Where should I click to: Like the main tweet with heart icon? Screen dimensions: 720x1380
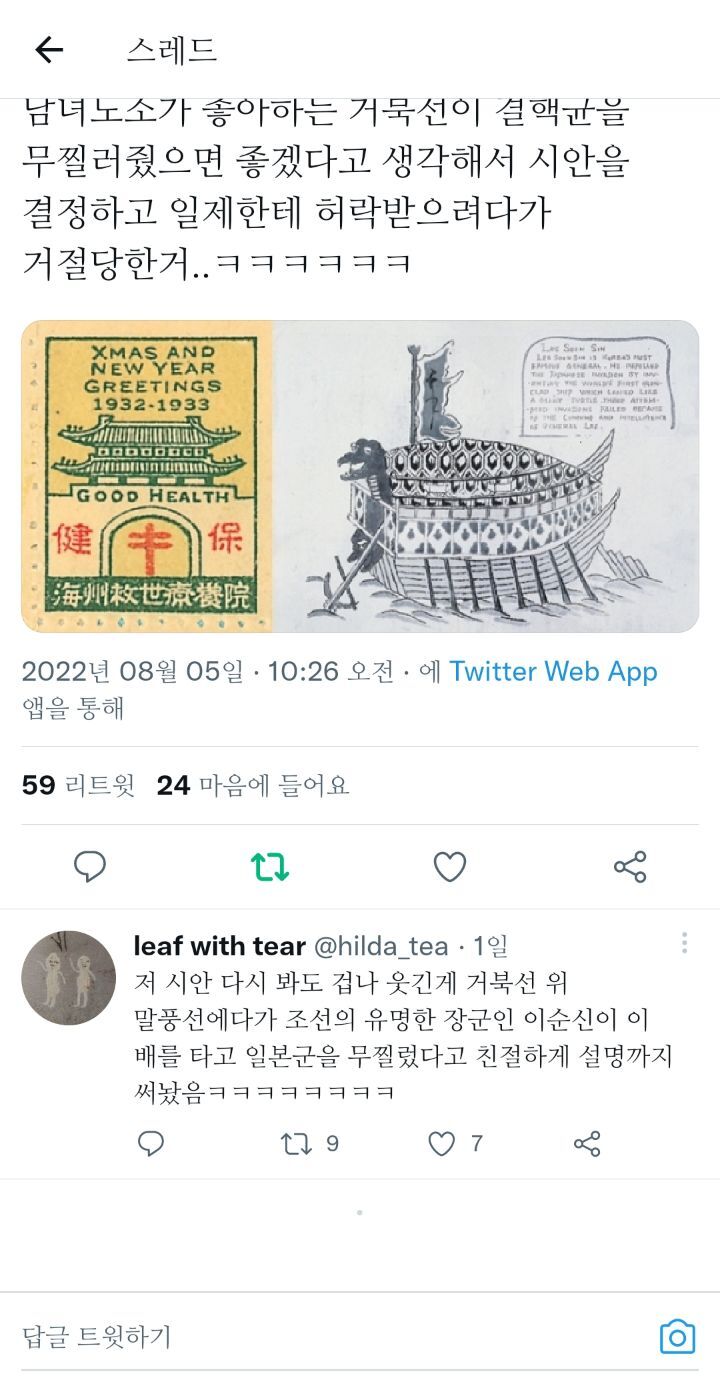(450, 866)
